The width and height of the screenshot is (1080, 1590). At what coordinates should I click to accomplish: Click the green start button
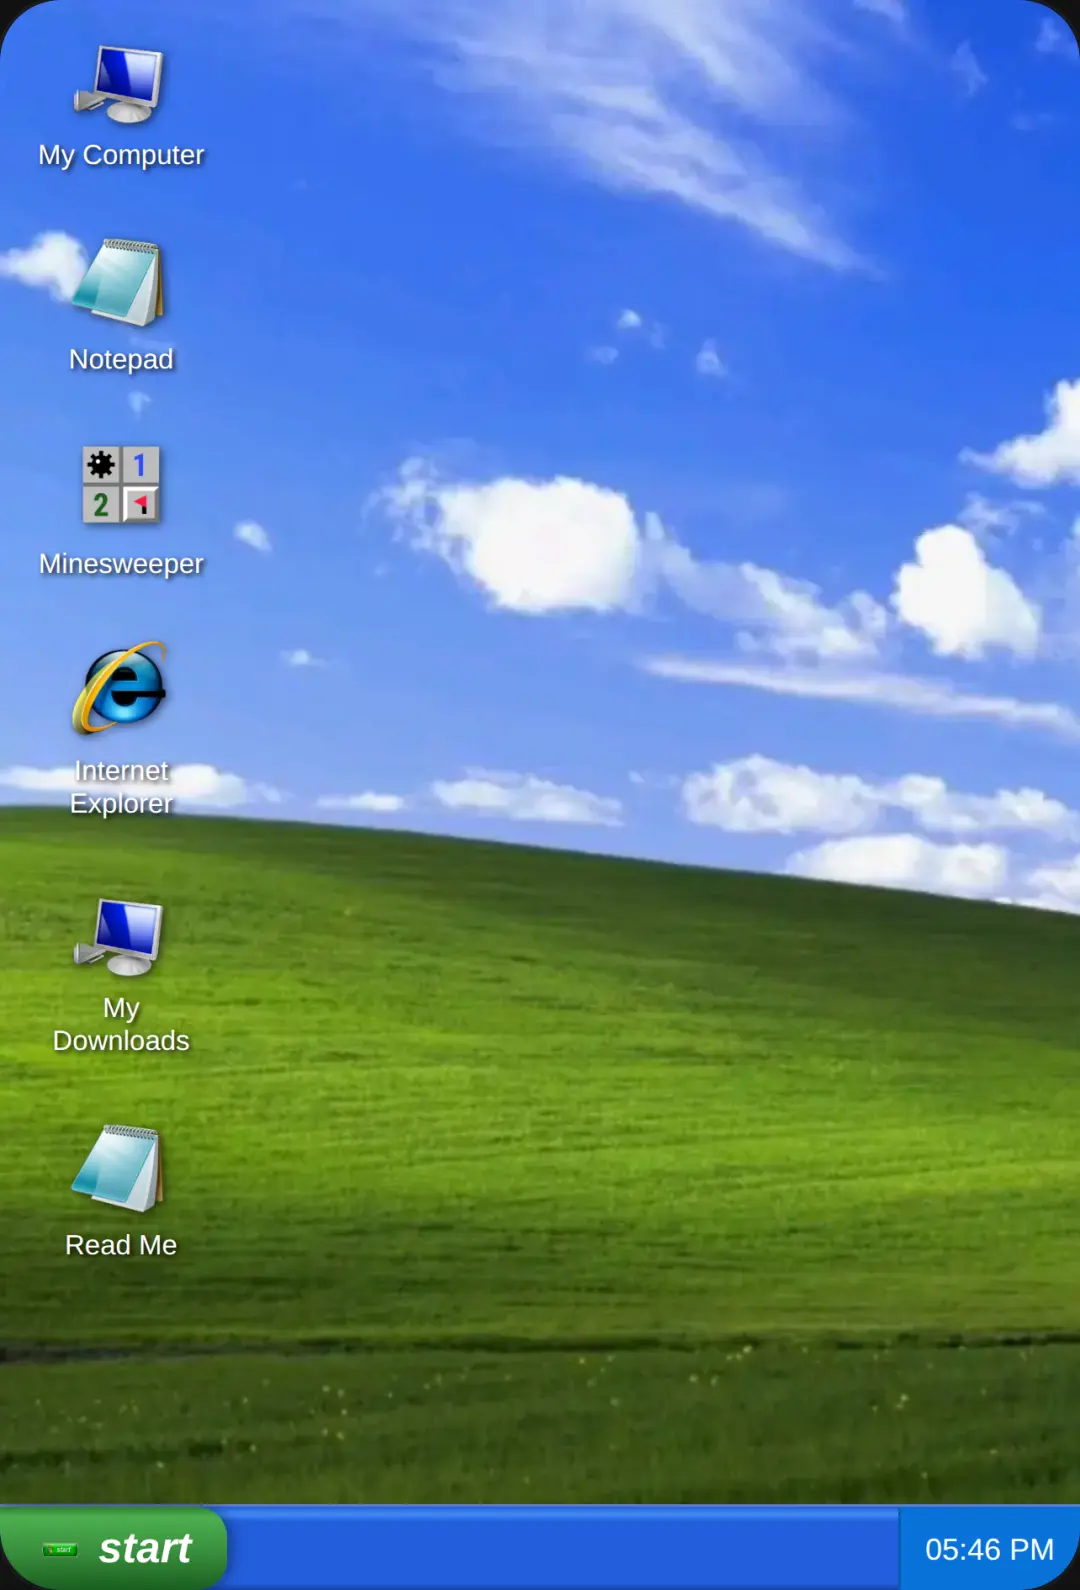[113, 1548]
